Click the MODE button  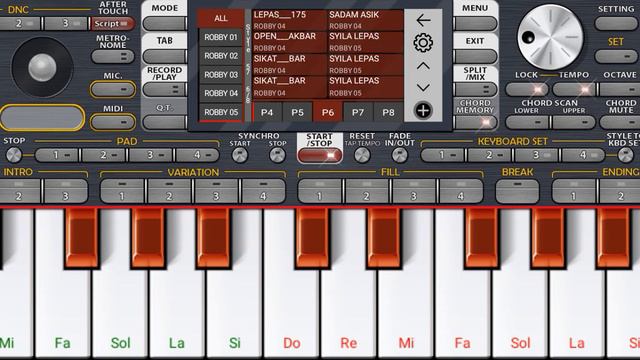pos(164,24)
